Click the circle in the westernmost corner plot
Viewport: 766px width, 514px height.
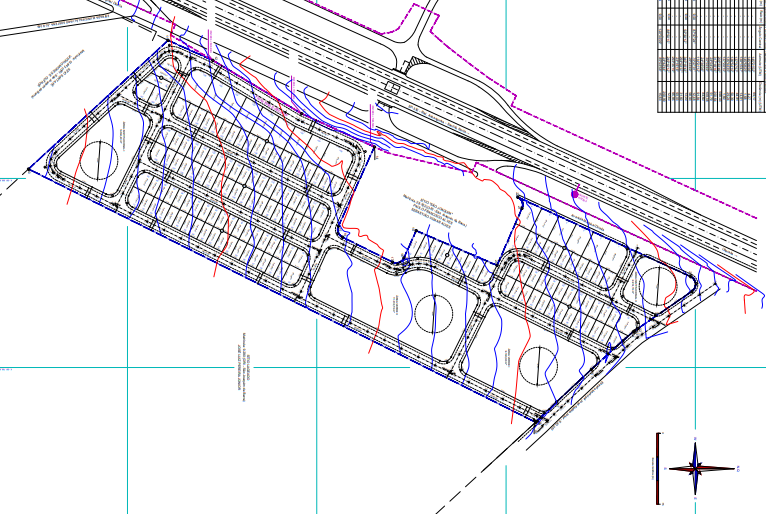[x=99, y=160]
